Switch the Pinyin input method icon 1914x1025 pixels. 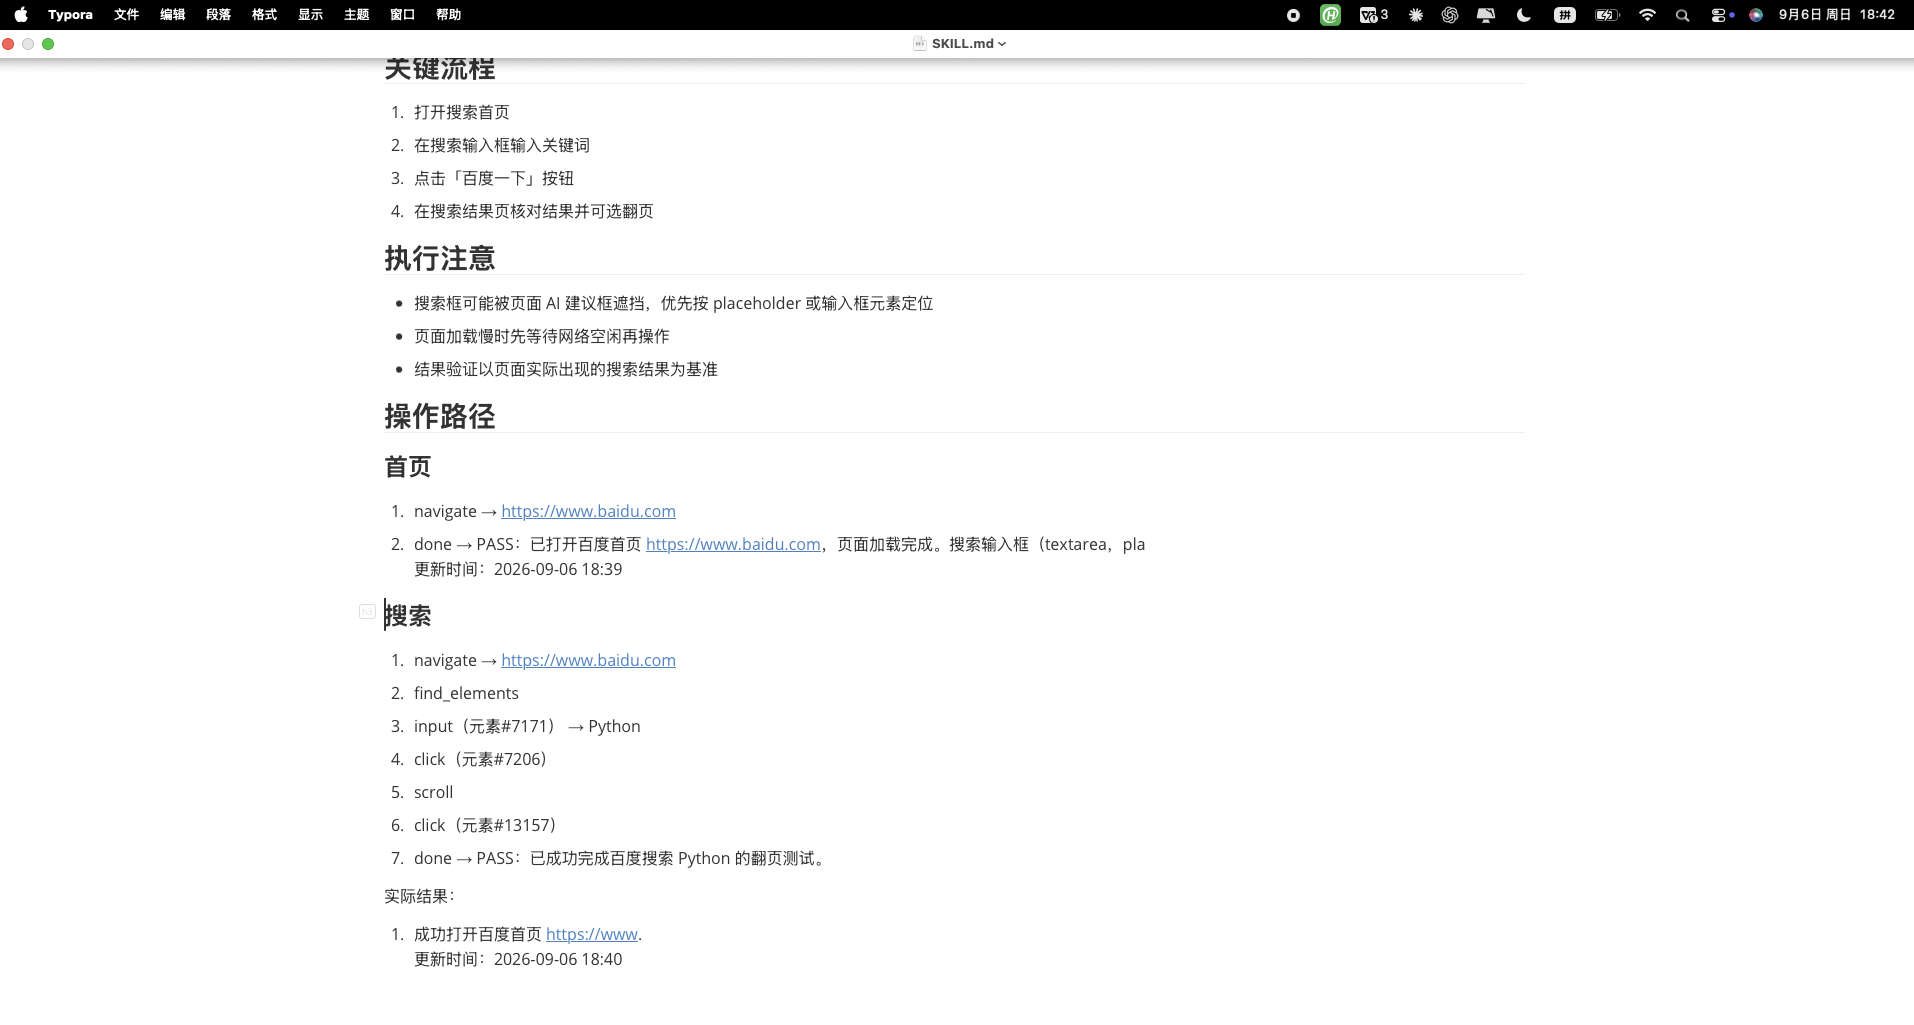1565,15
